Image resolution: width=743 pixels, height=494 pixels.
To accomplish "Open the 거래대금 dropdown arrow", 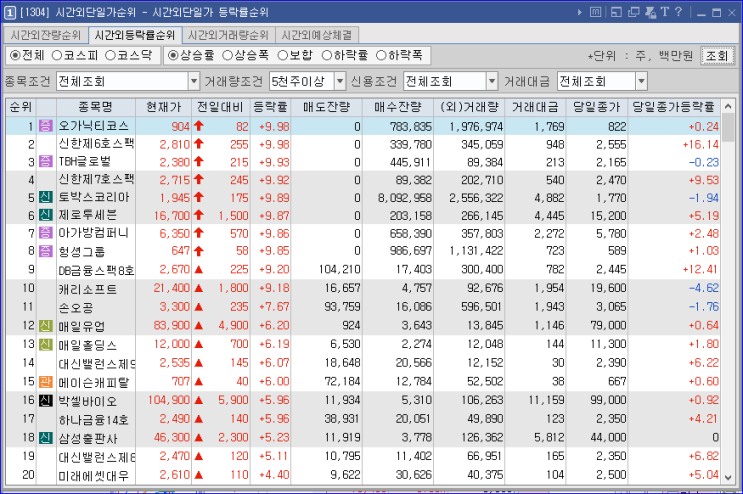I will pyautogui.click(x=641, y=81).
